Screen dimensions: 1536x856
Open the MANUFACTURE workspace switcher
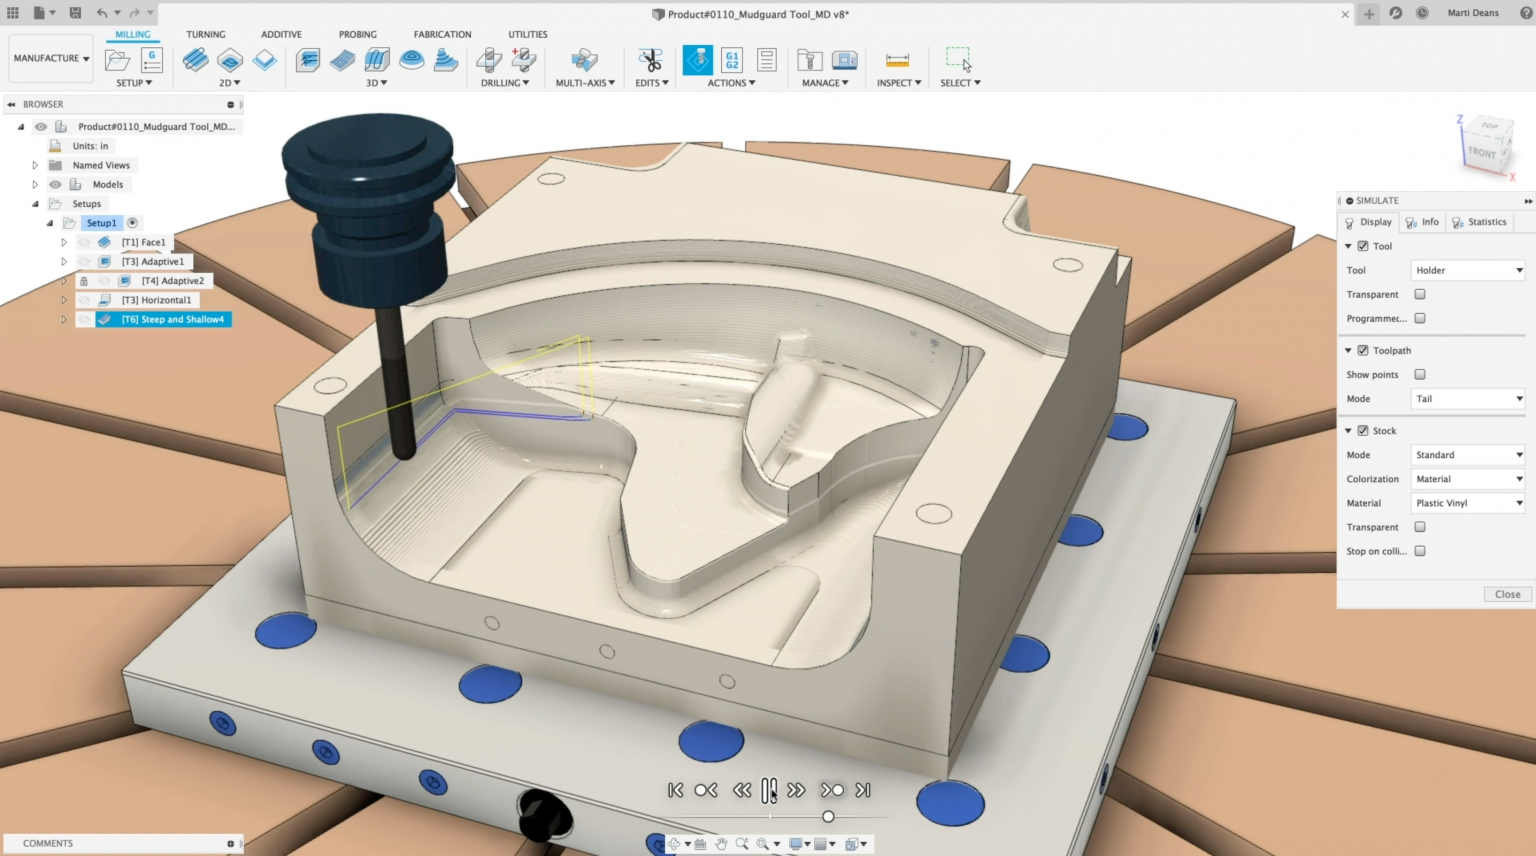pyautogui.click(x=50, y=57)
